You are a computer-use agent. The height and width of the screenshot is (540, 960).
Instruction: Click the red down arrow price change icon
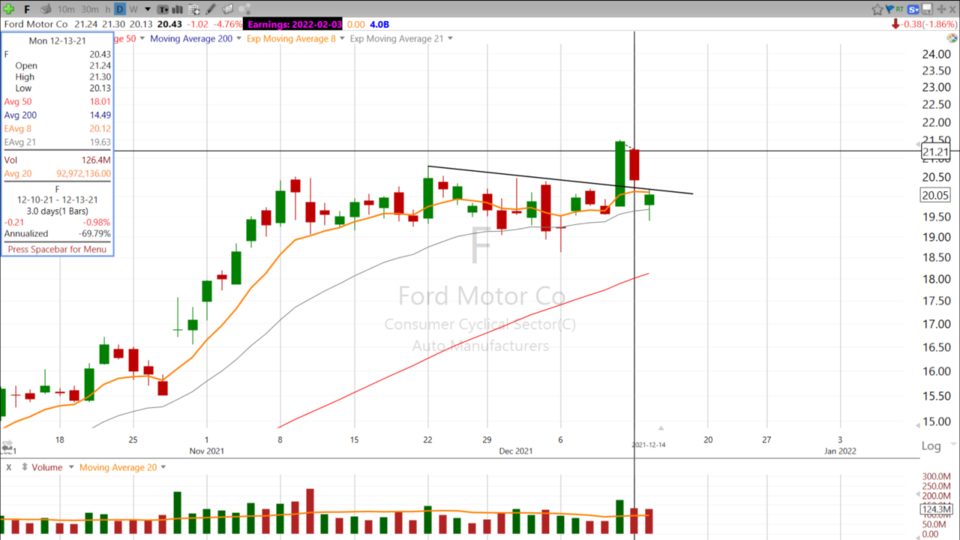click(x=896, y=24)
